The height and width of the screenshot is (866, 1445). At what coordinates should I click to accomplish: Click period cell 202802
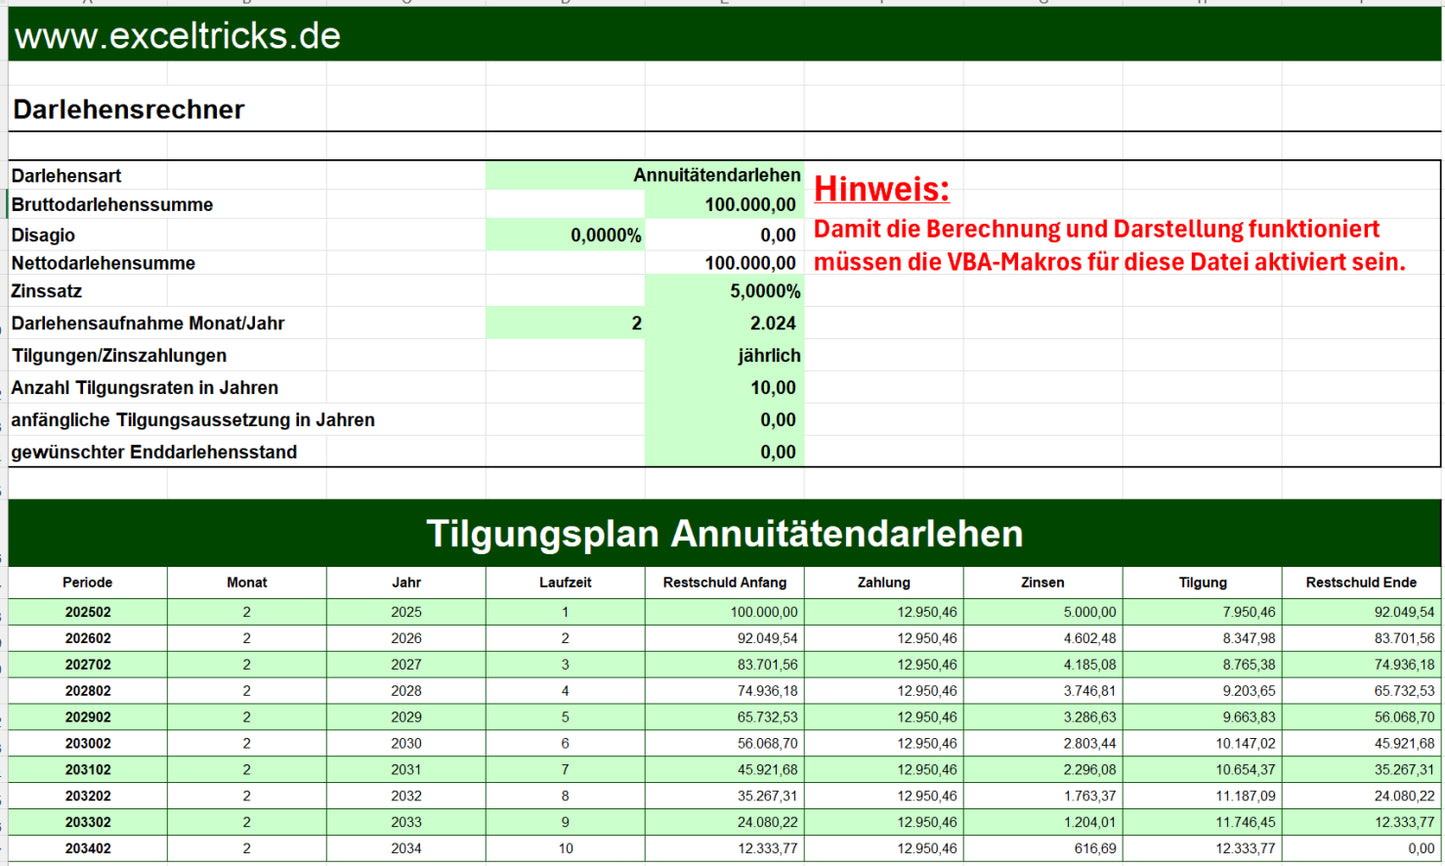tap(88, 691)
